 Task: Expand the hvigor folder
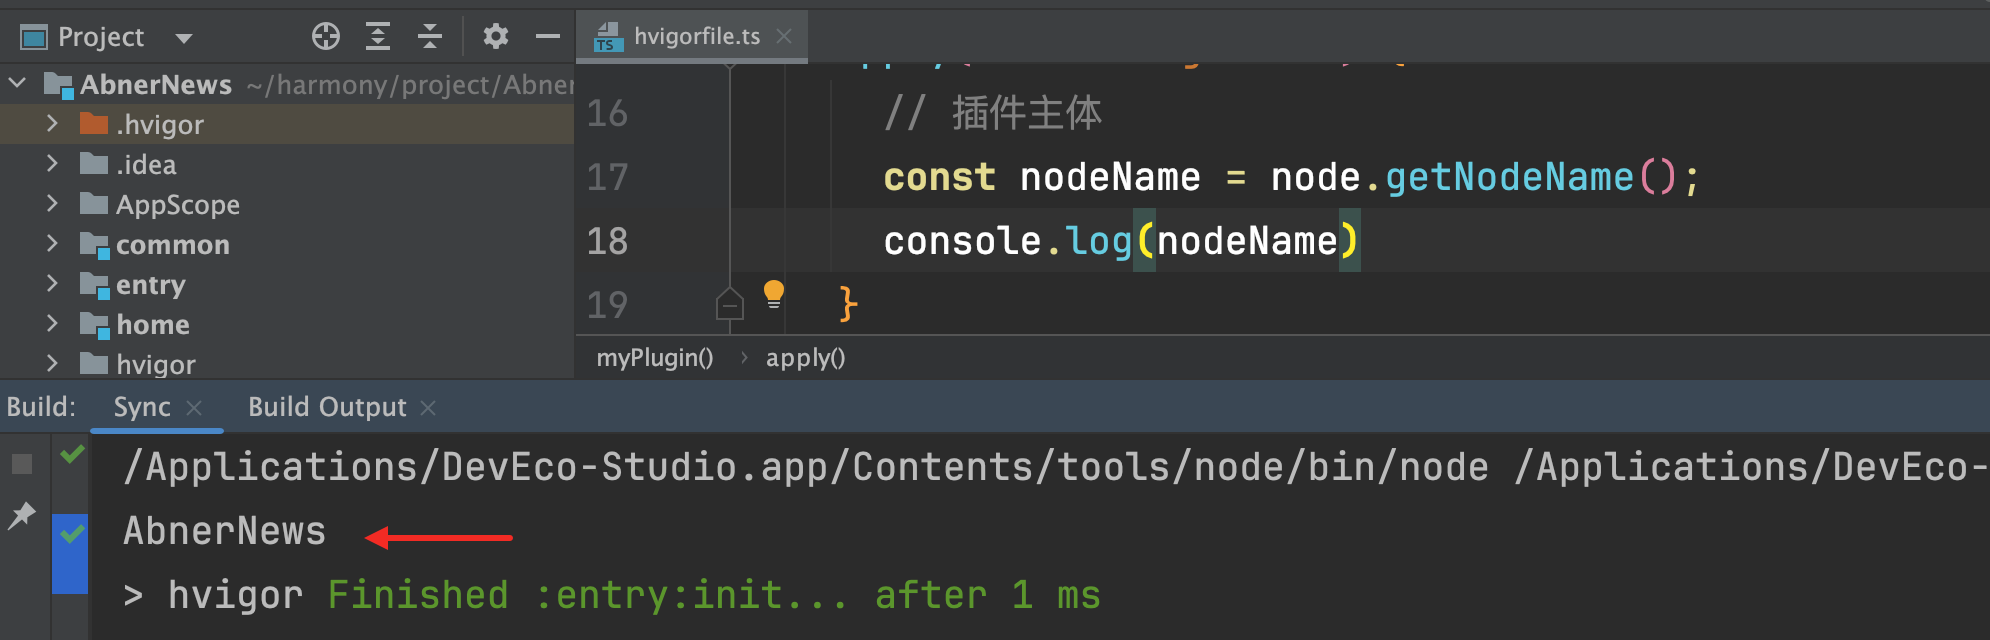[52, 364]
